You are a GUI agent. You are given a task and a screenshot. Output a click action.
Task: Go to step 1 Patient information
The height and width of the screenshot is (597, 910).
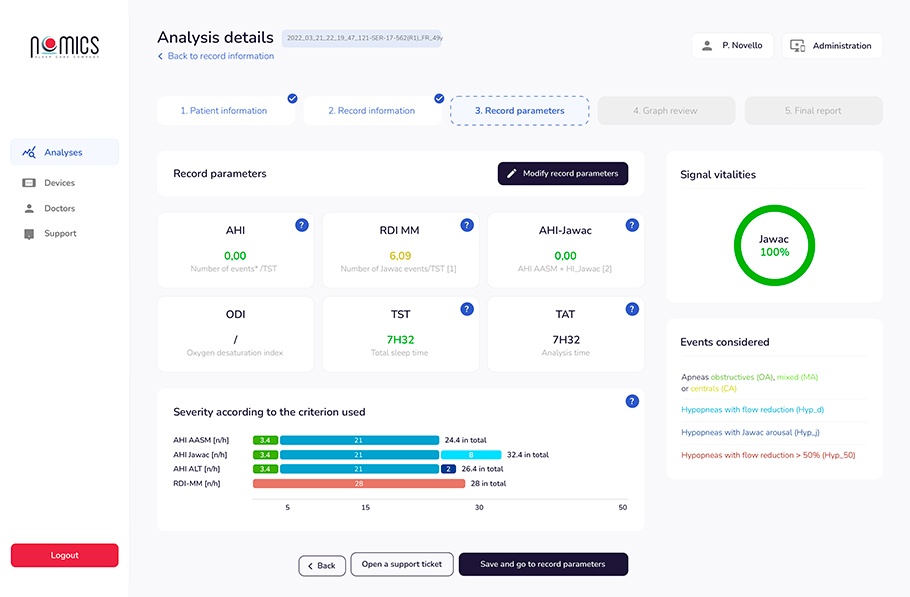tap(224, 111)
